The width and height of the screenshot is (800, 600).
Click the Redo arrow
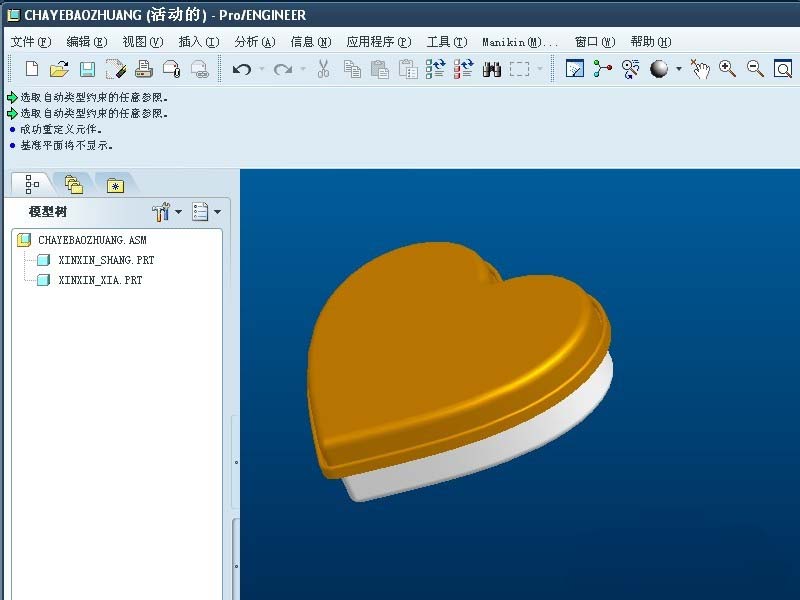tap(283, 69)
